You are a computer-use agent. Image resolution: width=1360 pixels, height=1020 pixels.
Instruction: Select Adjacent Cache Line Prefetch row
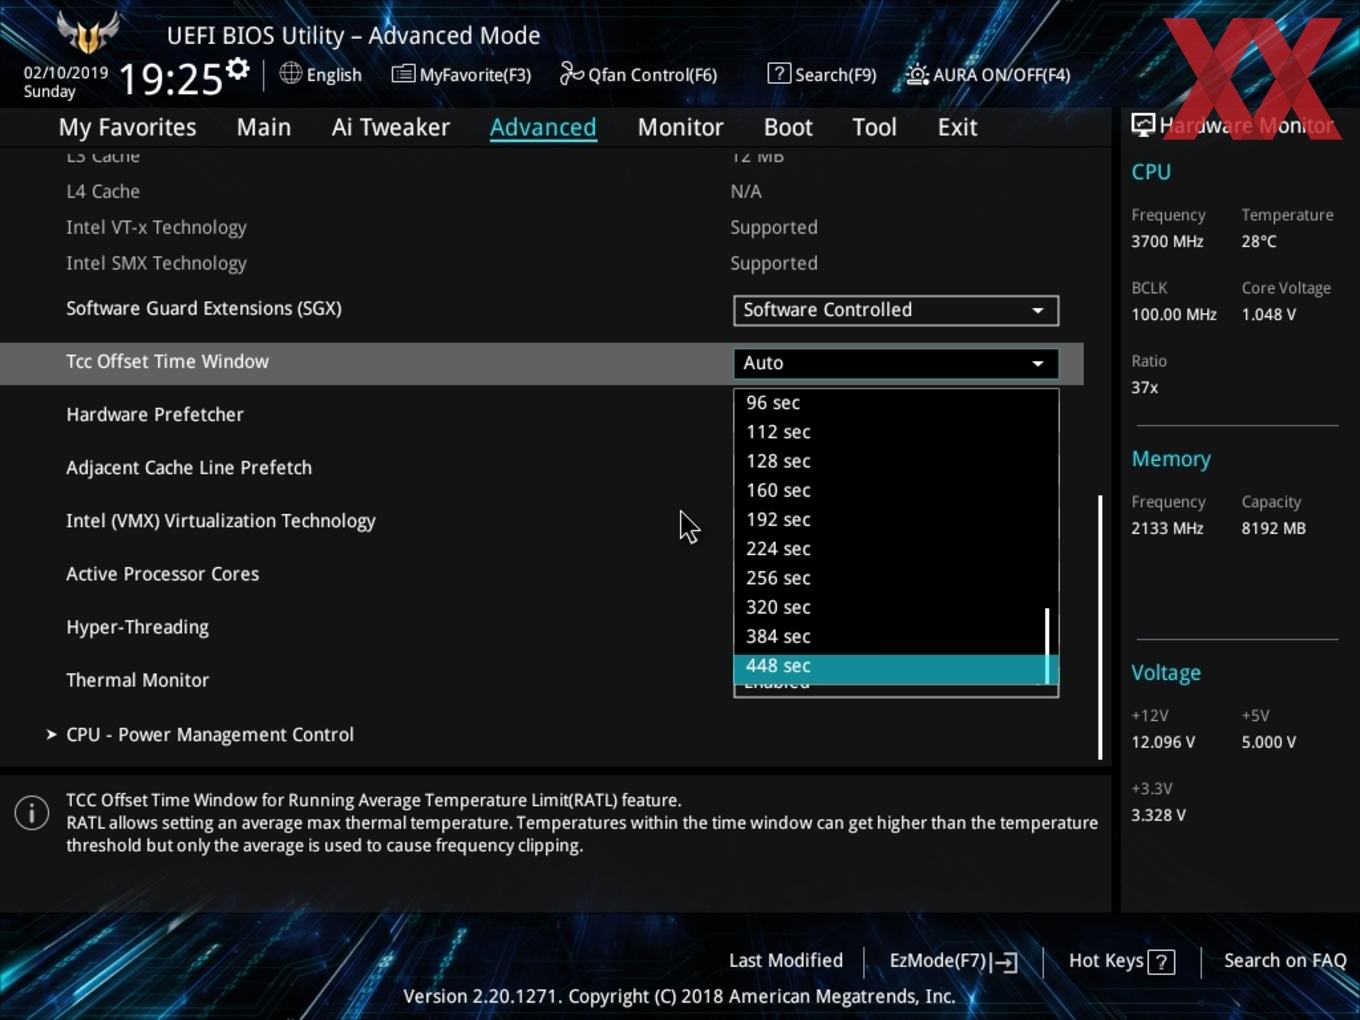pyautogui.click(x=189, y=467)
